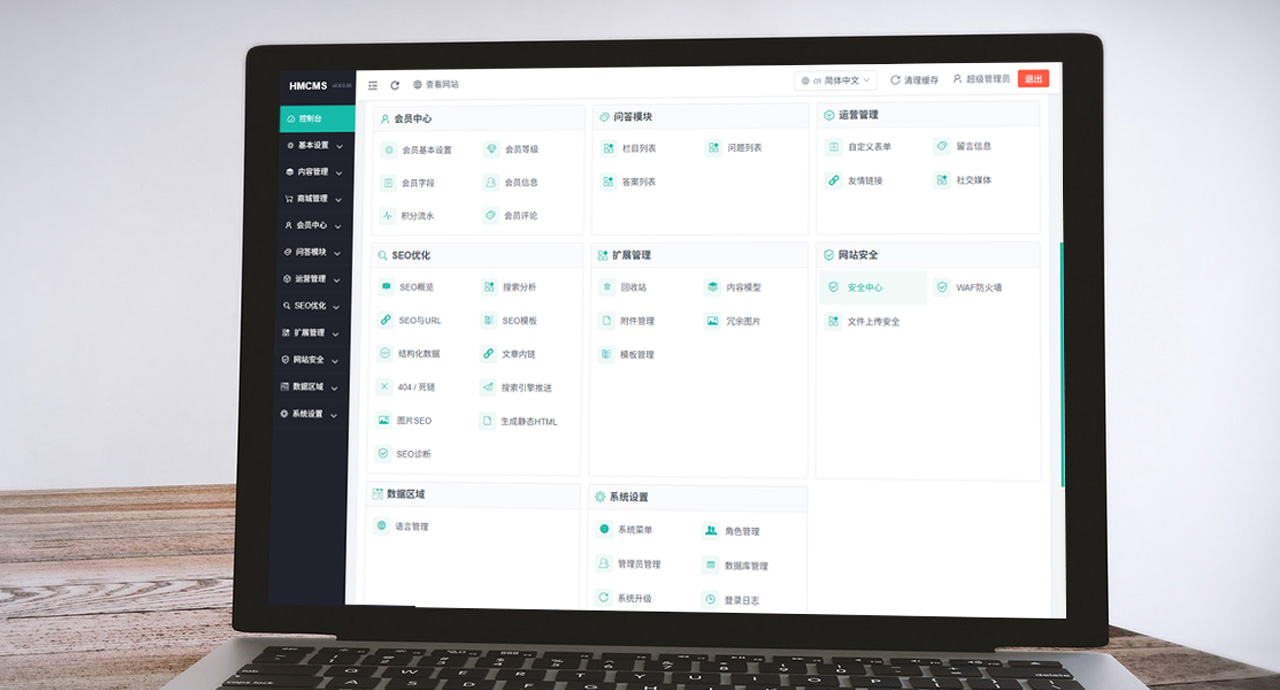The width and height of the screenshot is (1280, 690).
Task: Click the 会员等级 diamond icon
Action: click(x=491, y=149)
